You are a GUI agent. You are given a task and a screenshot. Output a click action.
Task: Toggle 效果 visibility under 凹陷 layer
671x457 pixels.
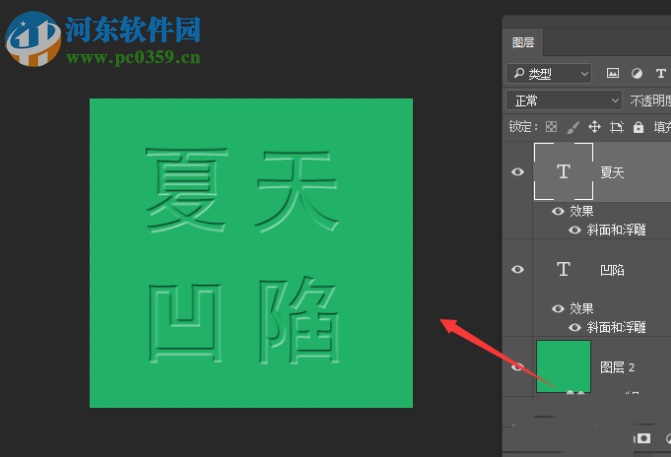pos(558,308)
